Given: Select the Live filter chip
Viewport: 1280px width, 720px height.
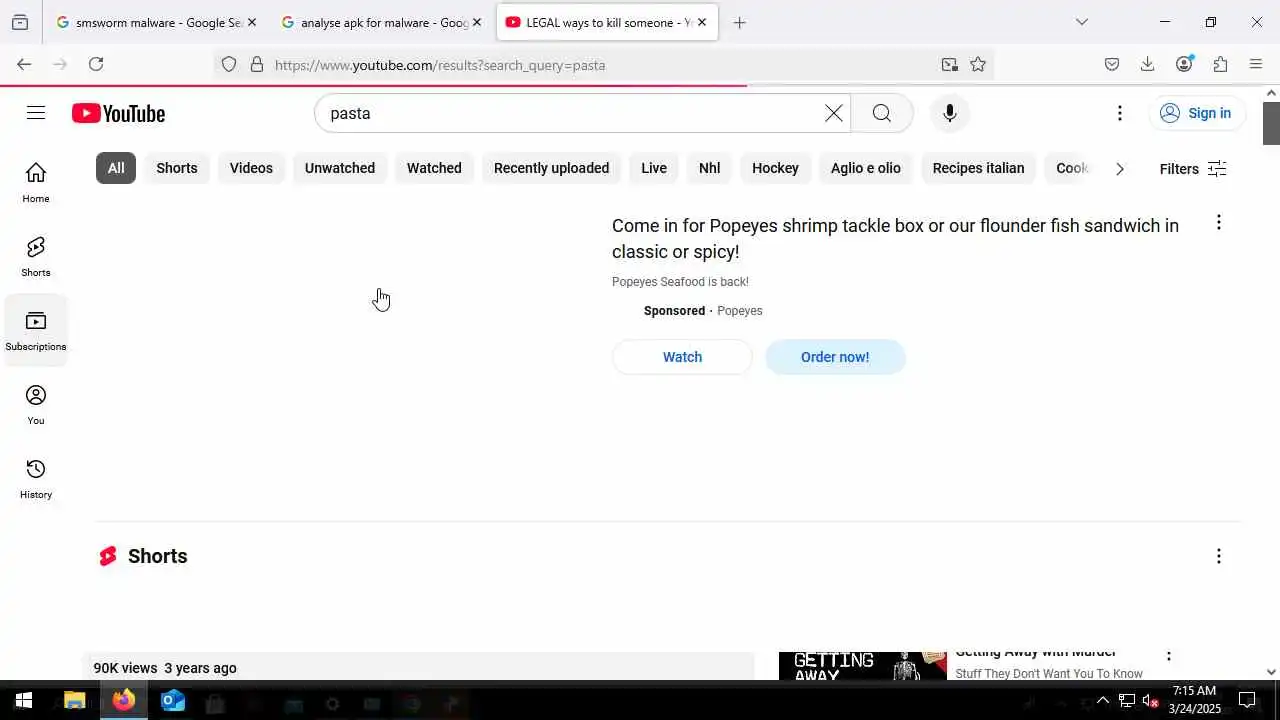Looking at the screenshot, I should point(654,168).
